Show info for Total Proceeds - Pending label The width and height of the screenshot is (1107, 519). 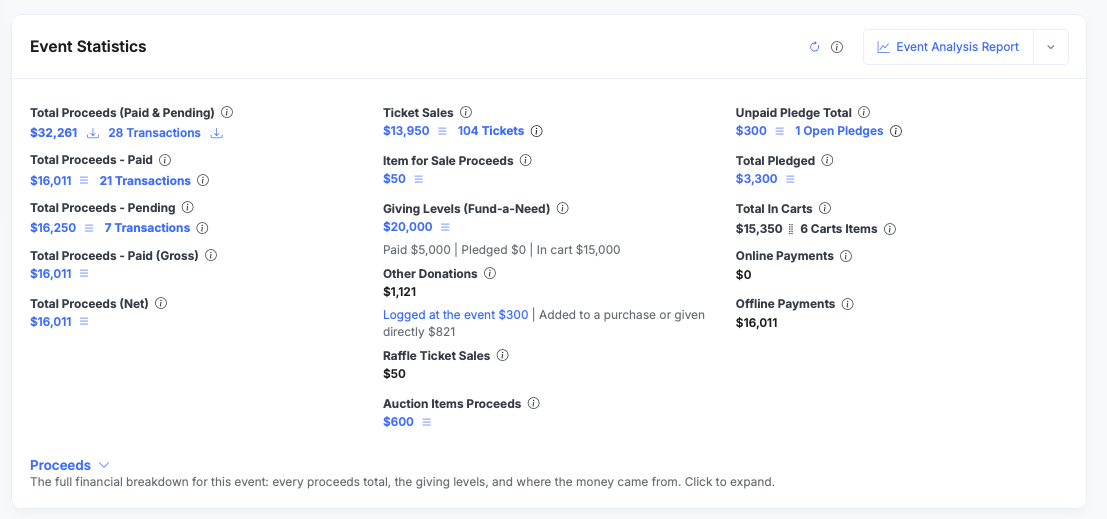tap(187, 208)
